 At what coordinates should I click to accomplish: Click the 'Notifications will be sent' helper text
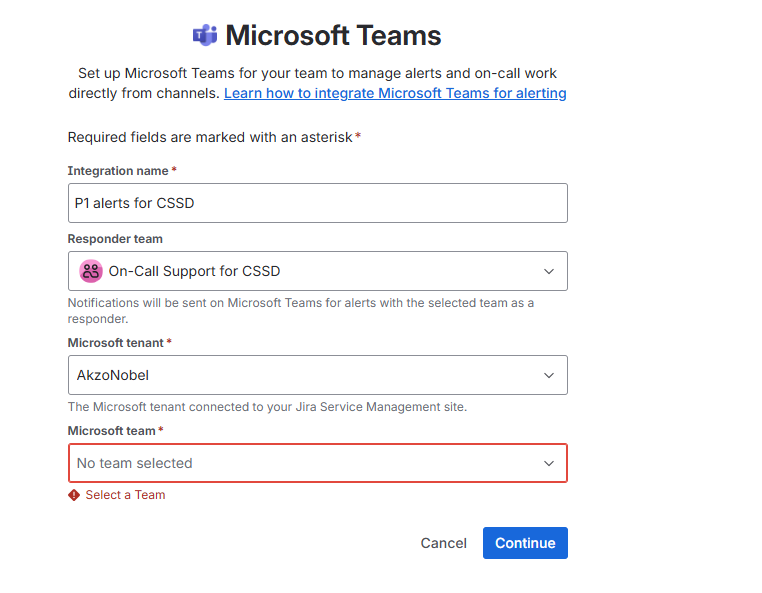click(x=301, y=311)
